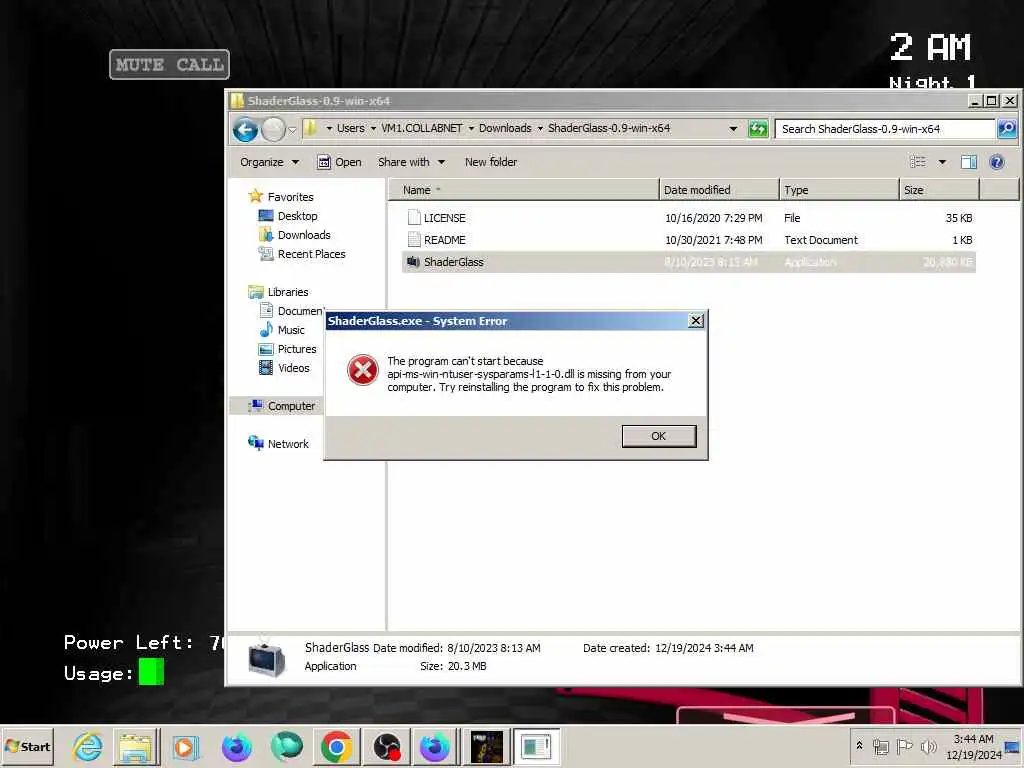Click OK in the System Error dialog
The image size is (1024, 768).
coord(658,436)
